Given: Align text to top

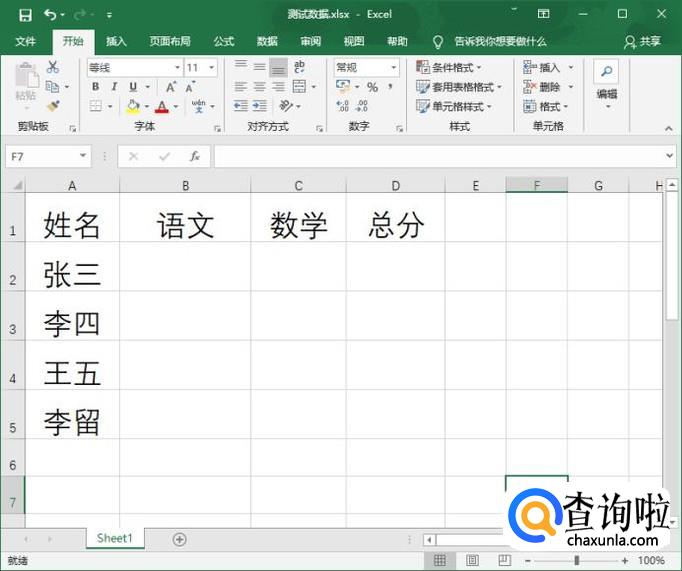Looking at the screenshot, I should (x=241, y=66).
